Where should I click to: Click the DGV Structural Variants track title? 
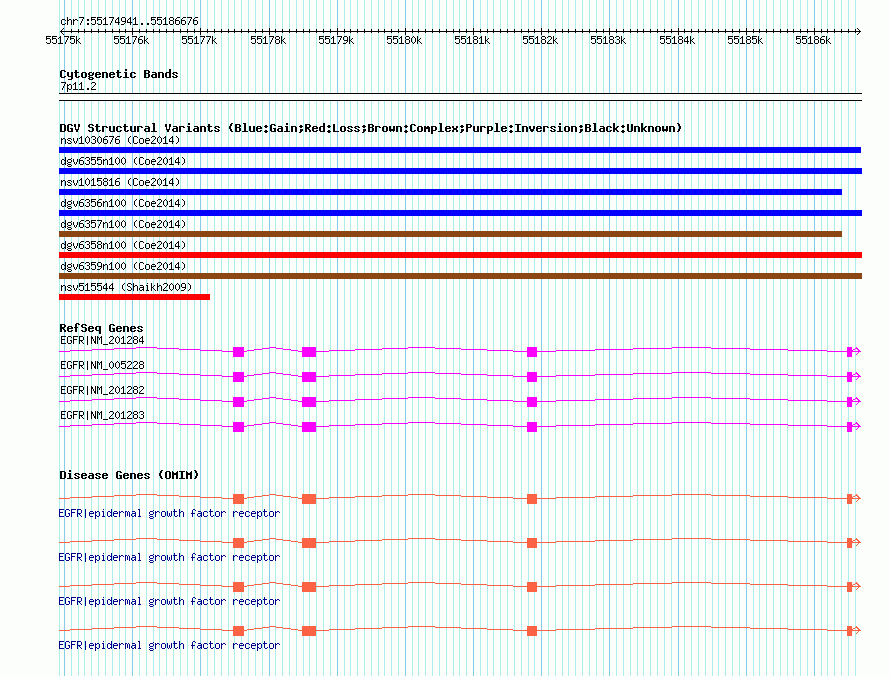point(371,128)
